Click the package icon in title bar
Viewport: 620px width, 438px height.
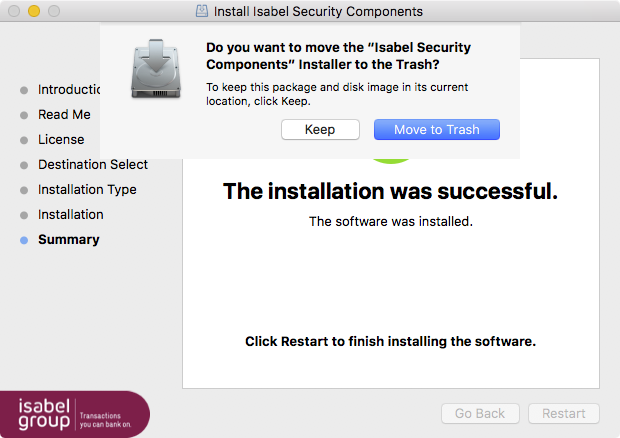click(x=202, y=11)
